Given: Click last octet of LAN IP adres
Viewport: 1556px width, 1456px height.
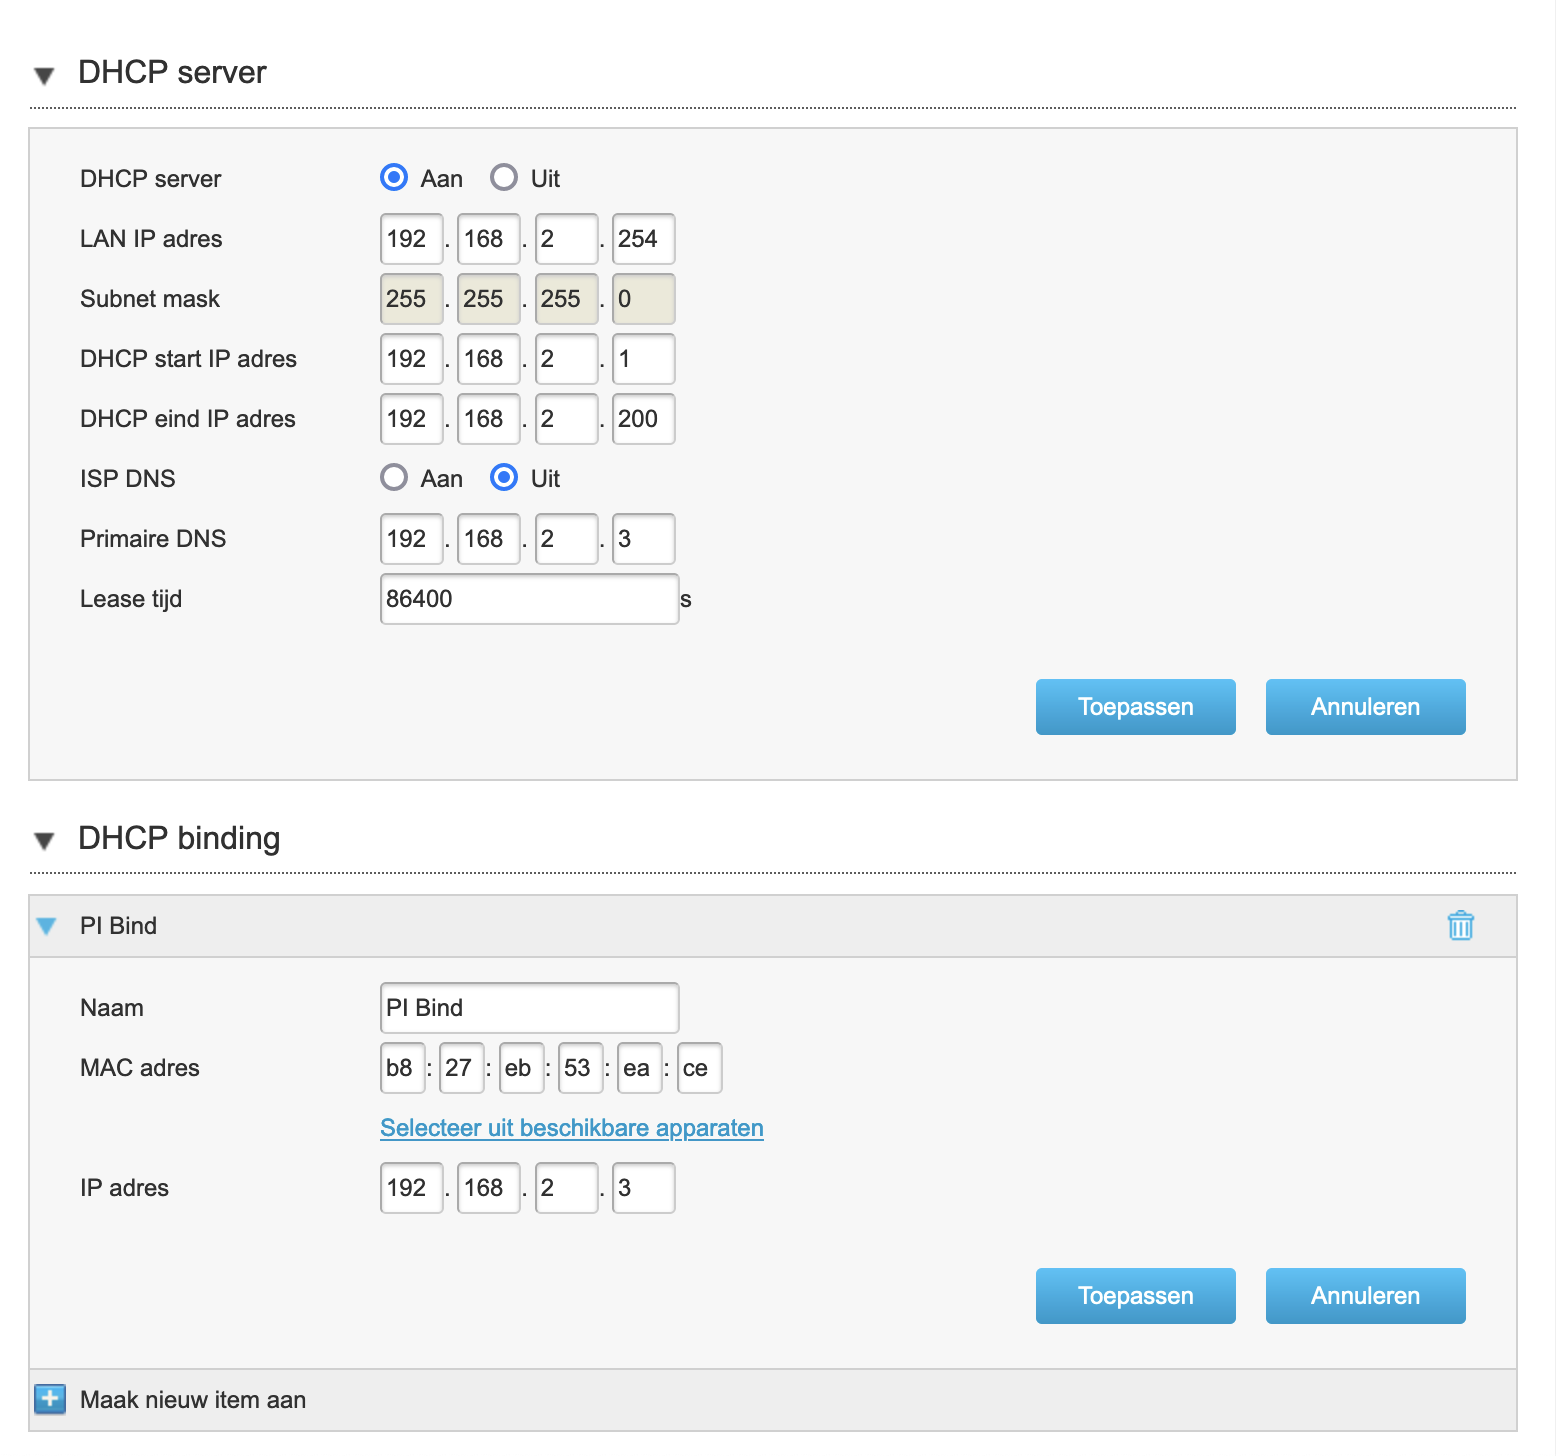Looking at the screenshot, I should click(643, 239).
